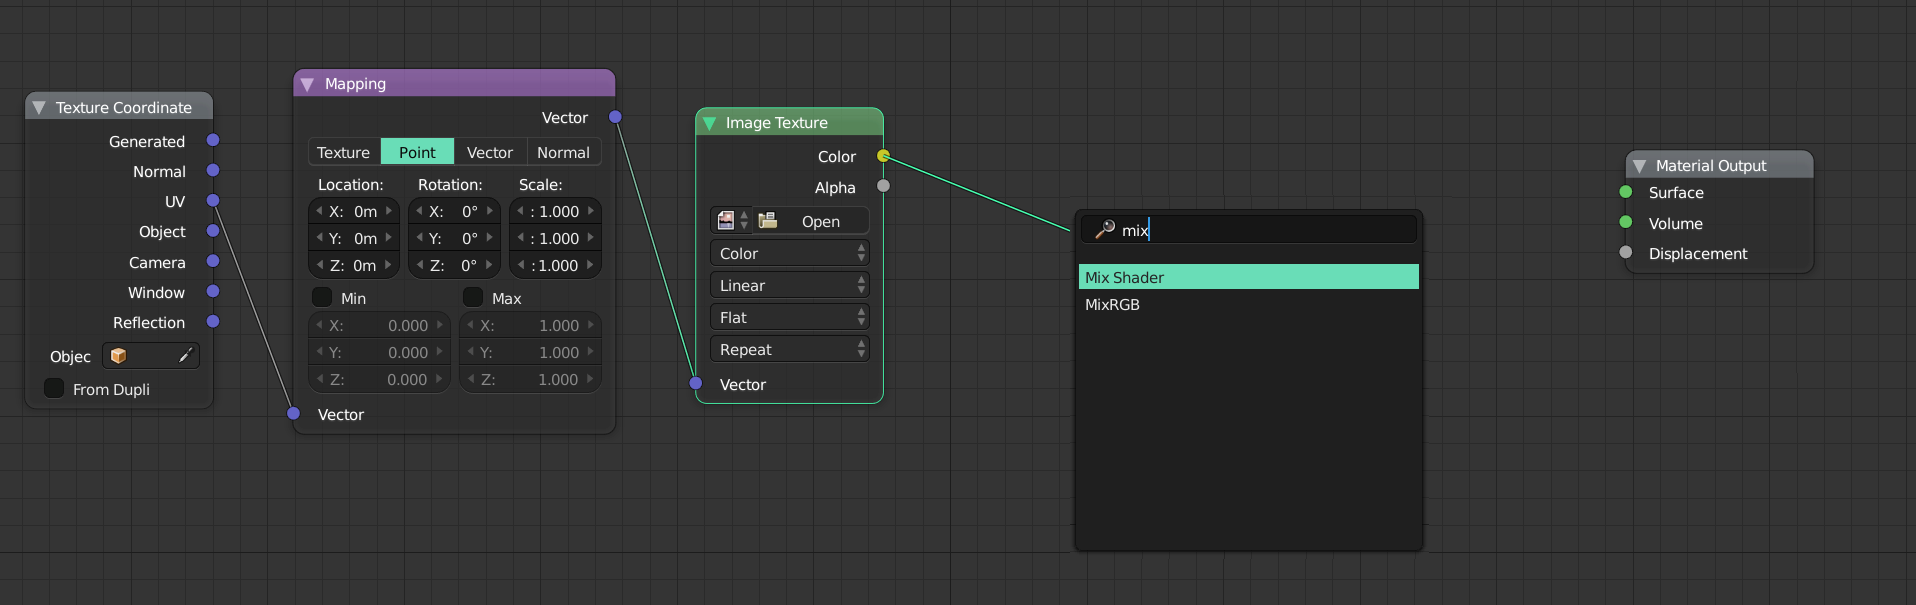The height and width of the screenshot is (605, 1916).
Task: Click the Location X field
Action: [x=354, y=211]
